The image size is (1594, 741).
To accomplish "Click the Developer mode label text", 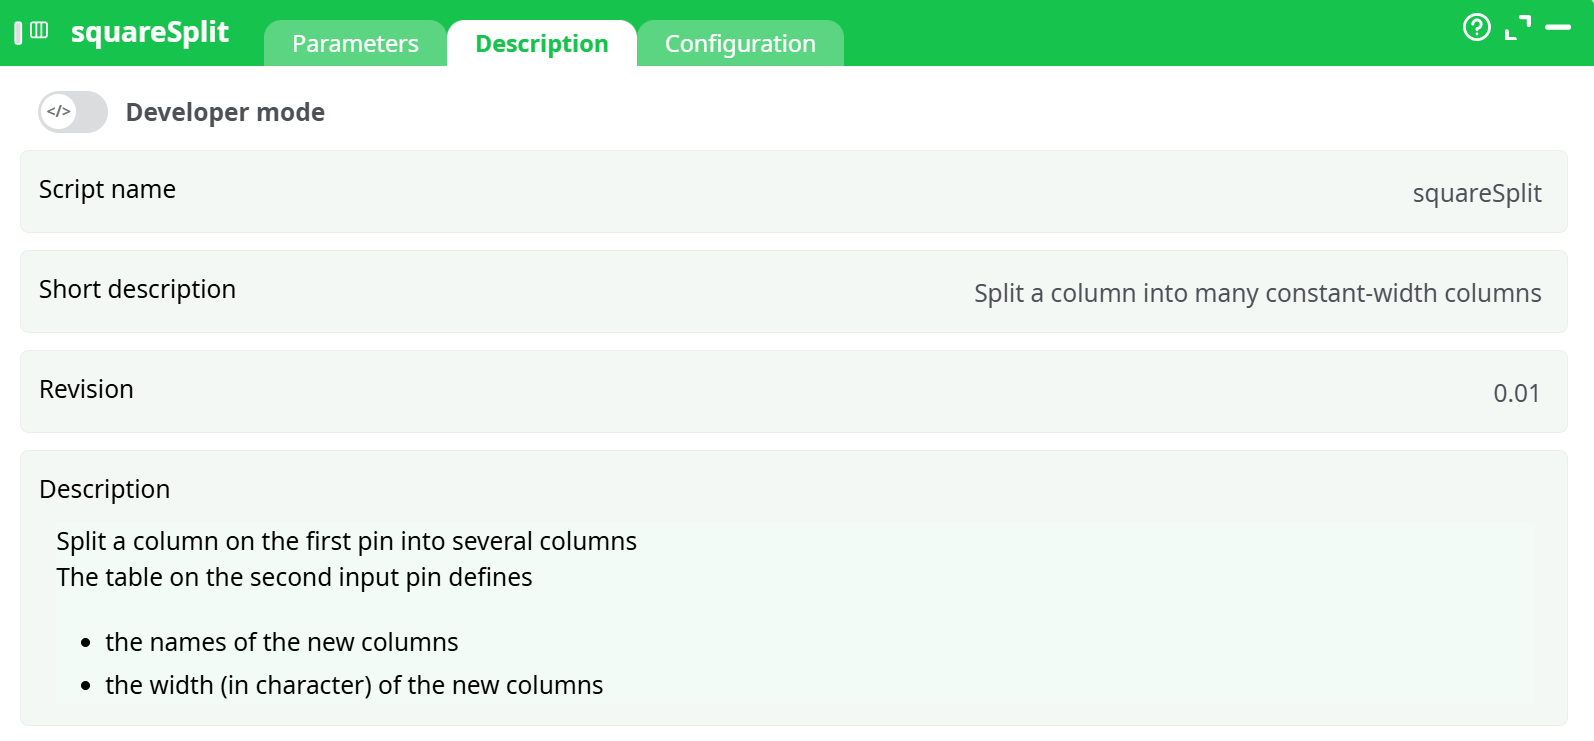I will tap(225, 112).
